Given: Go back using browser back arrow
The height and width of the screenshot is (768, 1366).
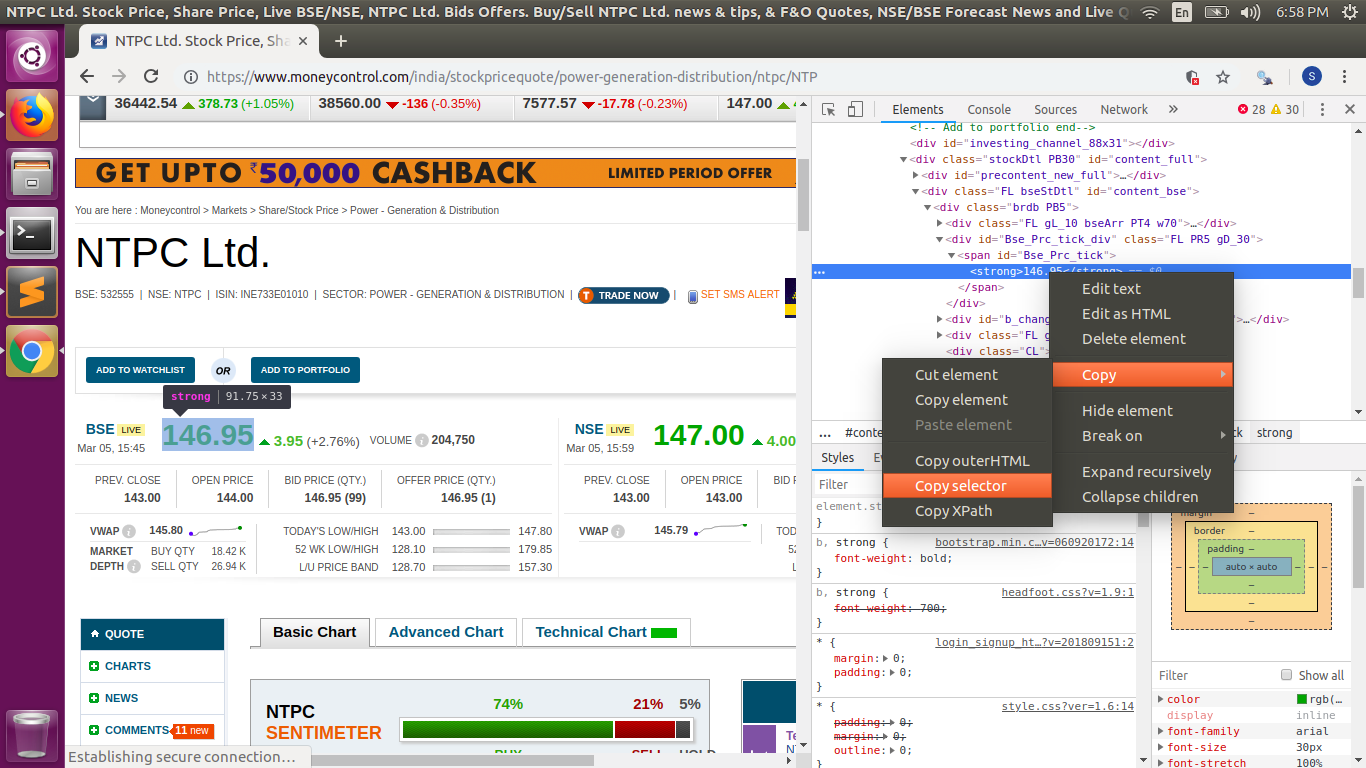Looking at the screenshot, I should click(x=87, y=76).
